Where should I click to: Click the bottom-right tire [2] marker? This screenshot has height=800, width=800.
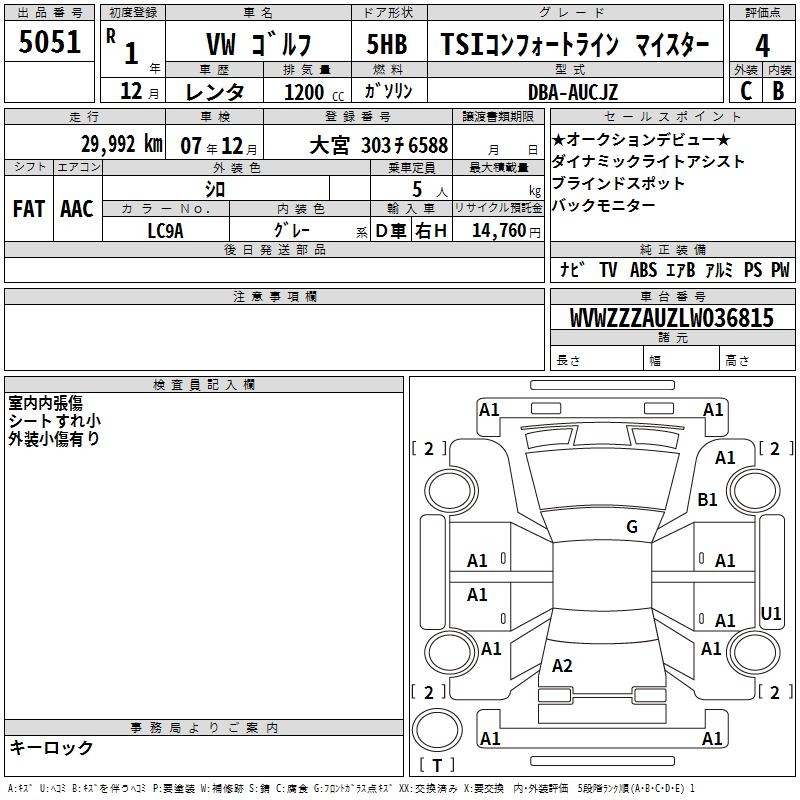pyautogui.click(x=772, y=692)
